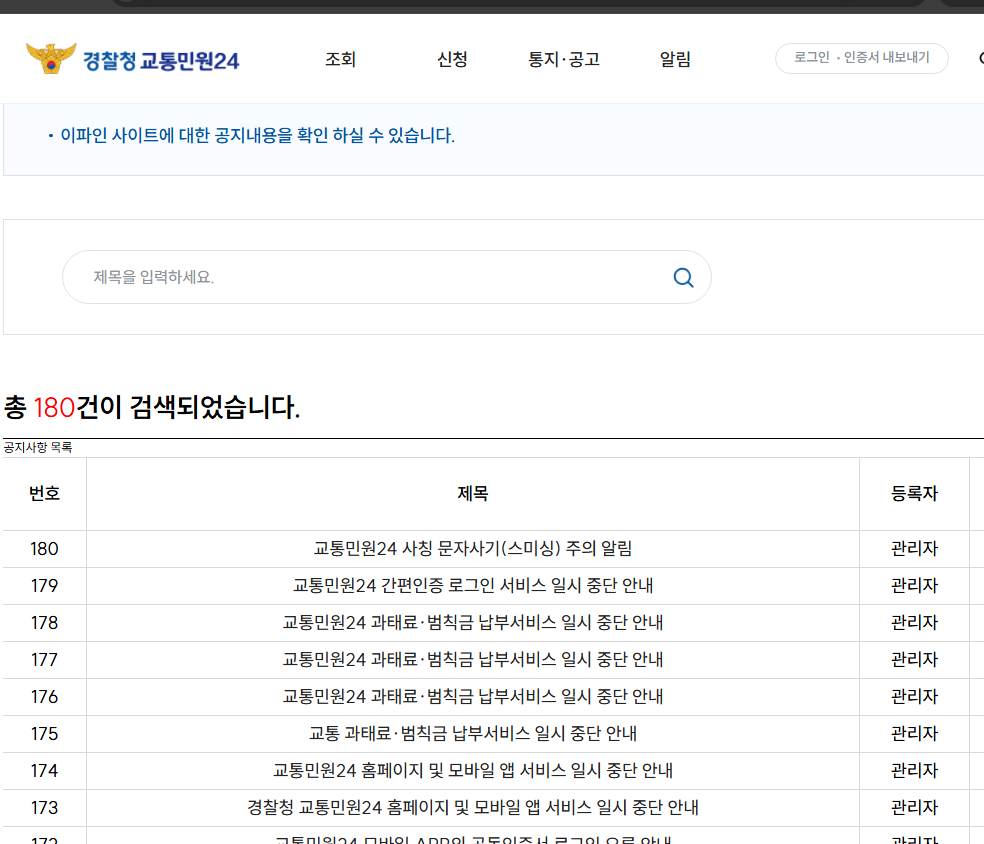Screen dimensions: 984x844
Task: Open the 교통민원24 home via the header wordmark
Action: click(x=164, y=59)
